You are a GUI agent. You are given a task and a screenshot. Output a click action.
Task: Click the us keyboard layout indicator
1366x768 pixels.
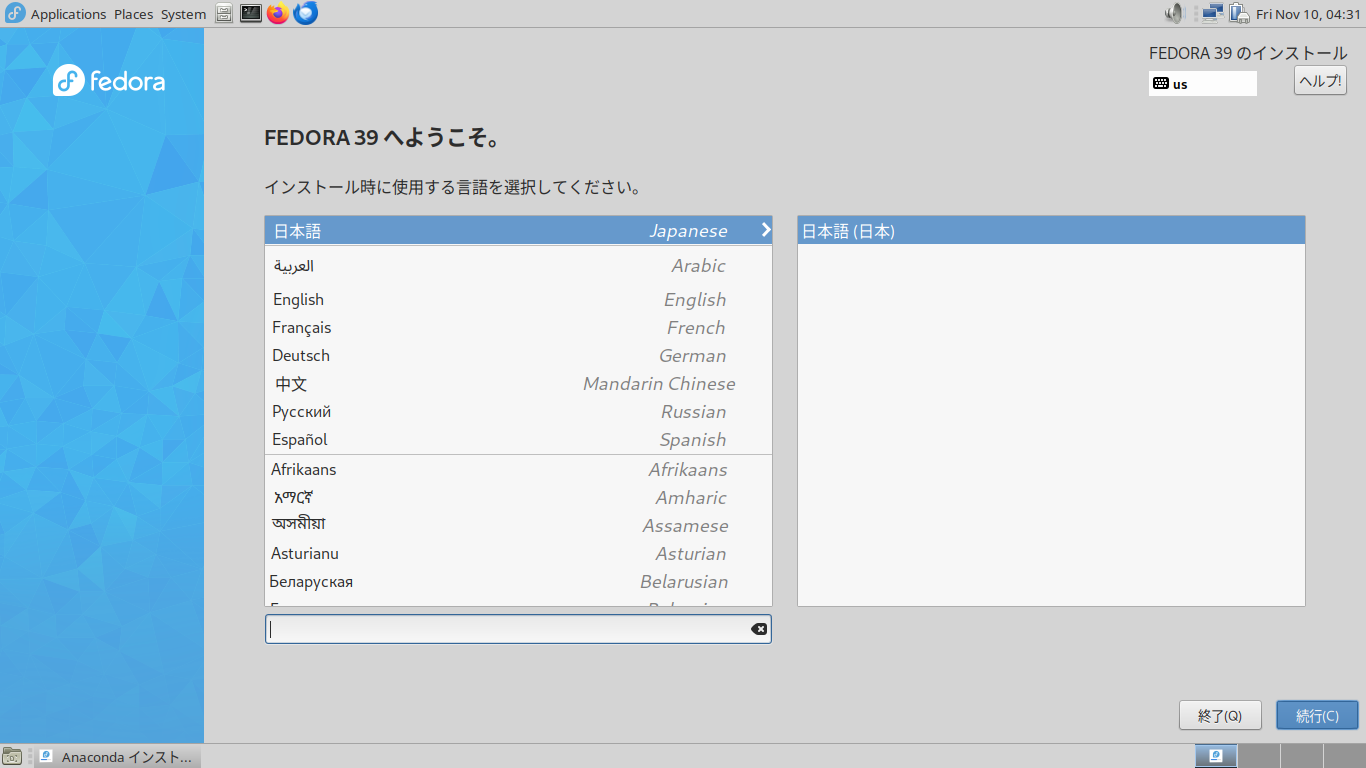1202,84
